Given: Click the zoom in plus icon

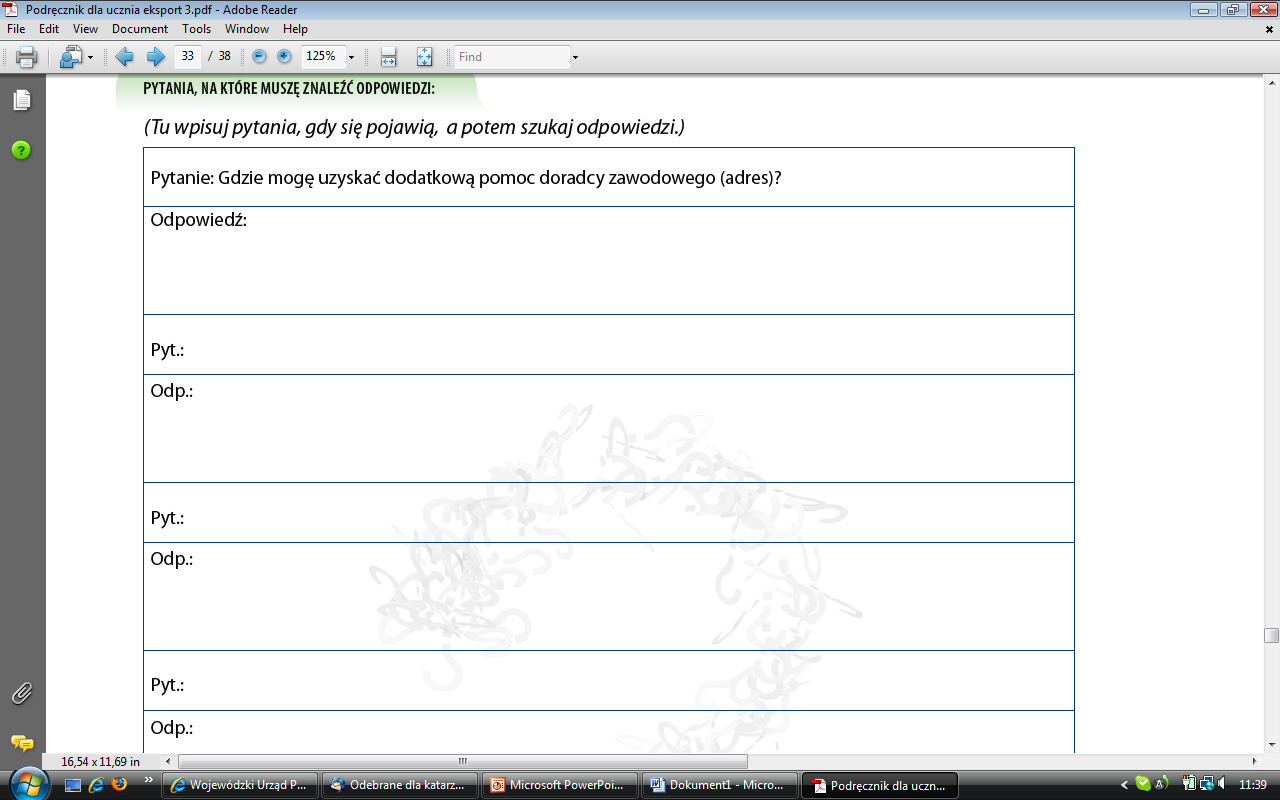Looking at the screenshot, I should click(285, 57).
